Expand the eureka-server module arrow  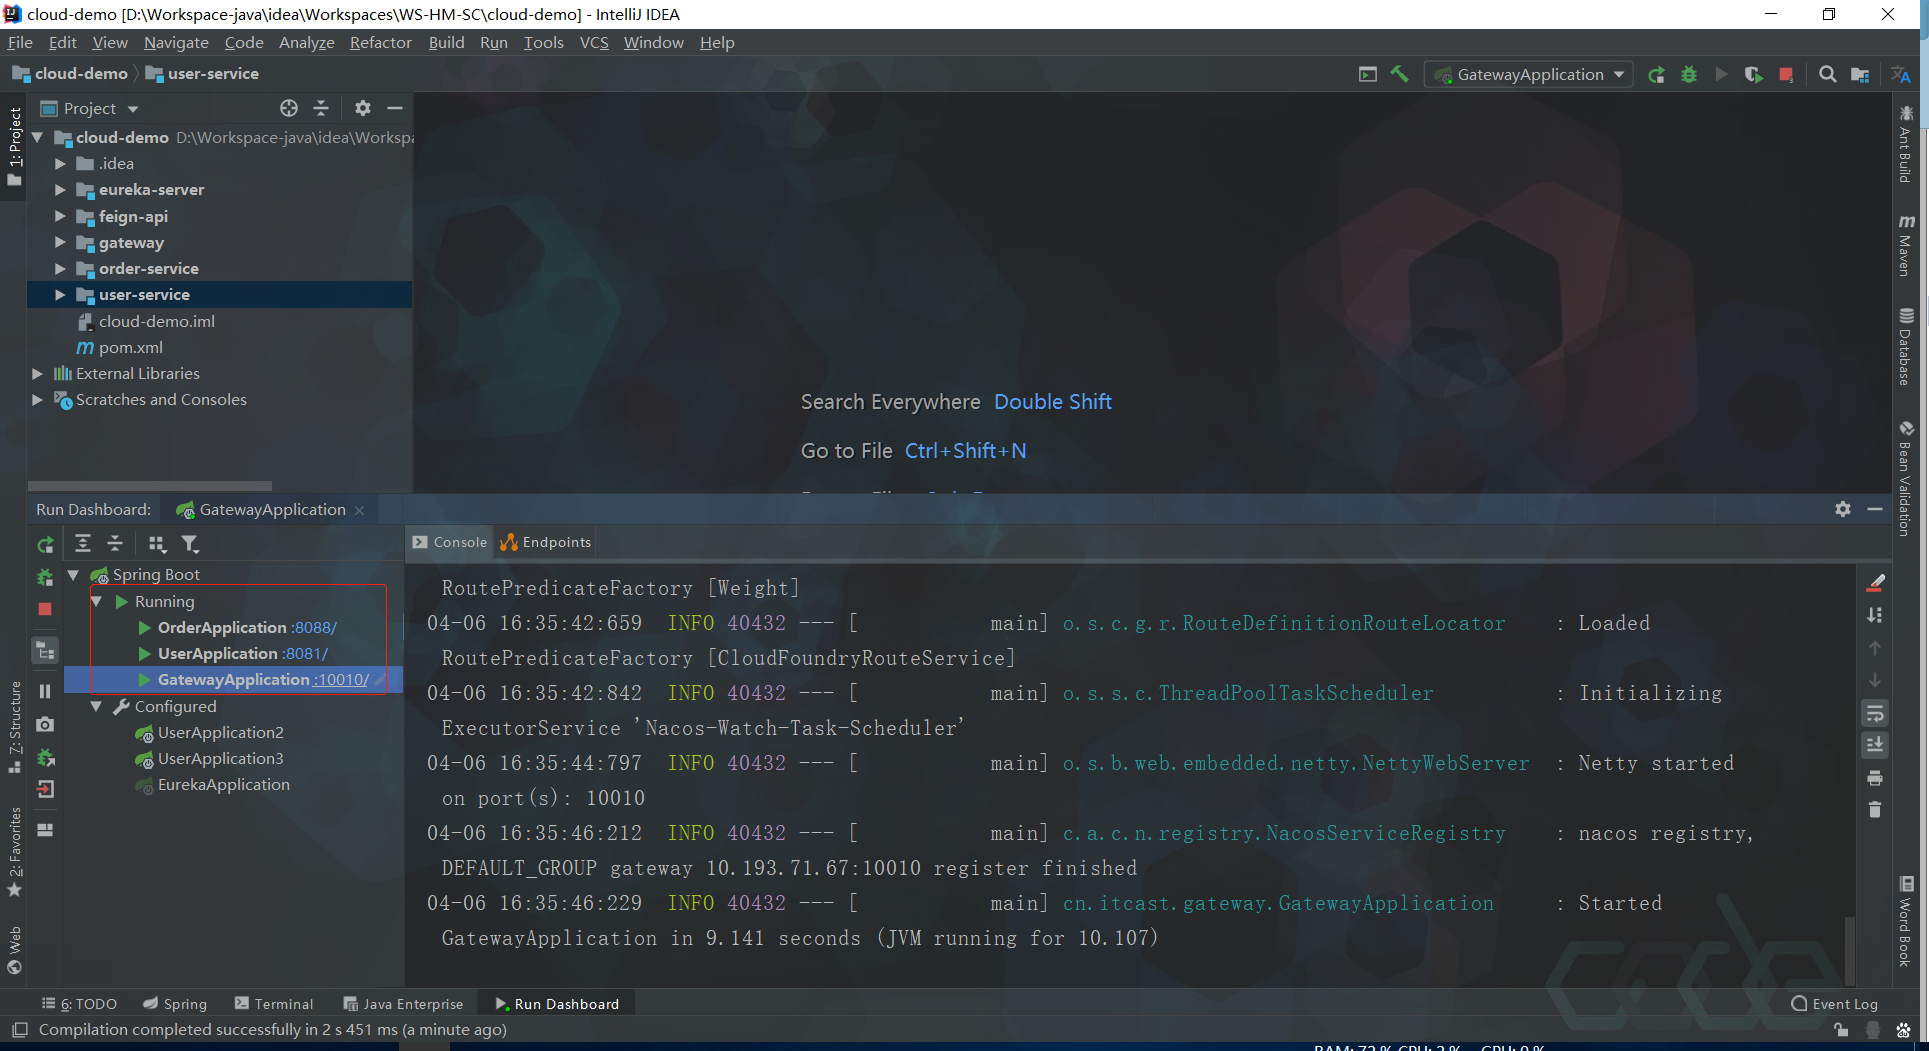[x=61, y=189]
